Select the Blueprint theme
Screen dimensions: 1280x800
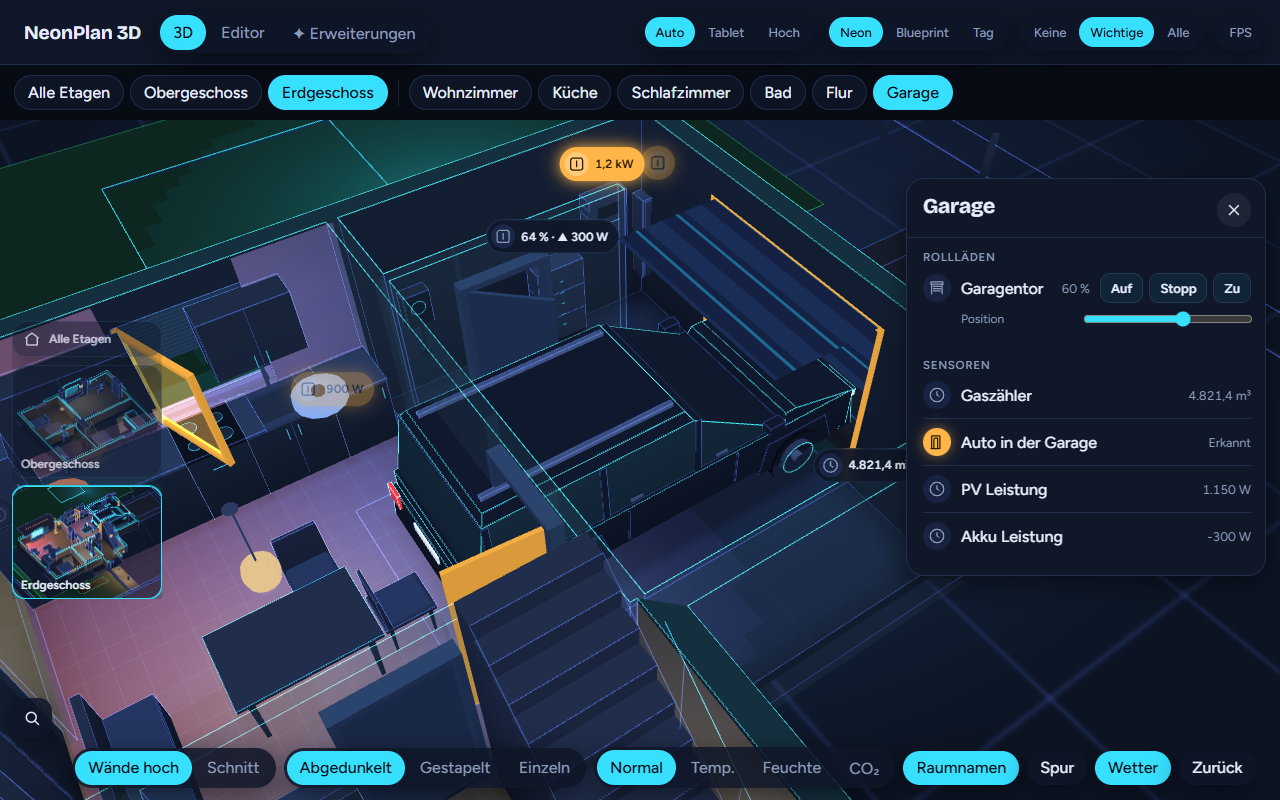[922, 33]
